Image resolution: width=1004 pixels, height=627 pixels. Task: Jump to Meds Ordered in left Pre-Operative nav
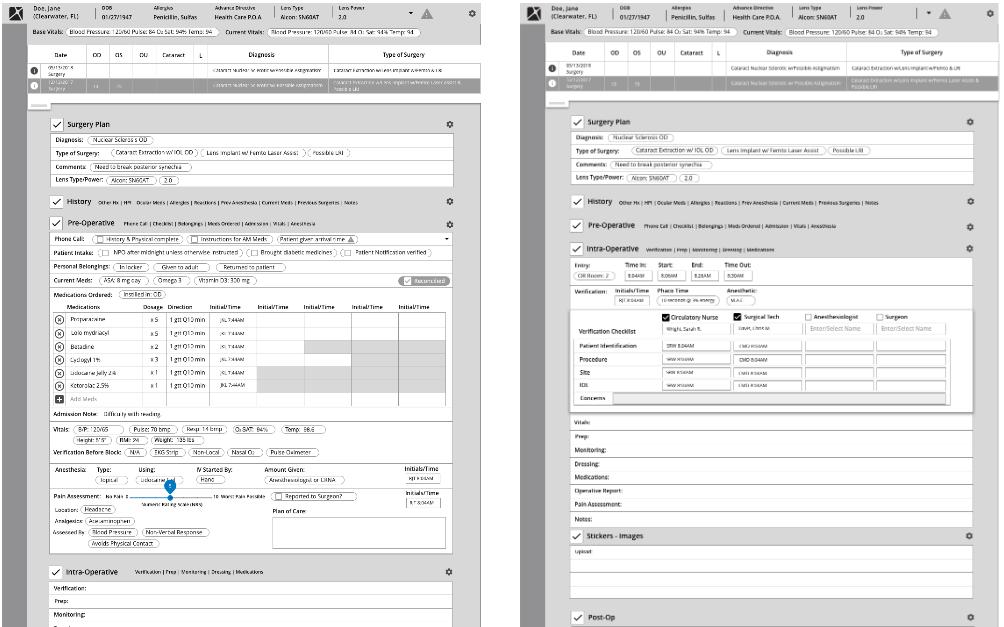(x=223, y=224)
